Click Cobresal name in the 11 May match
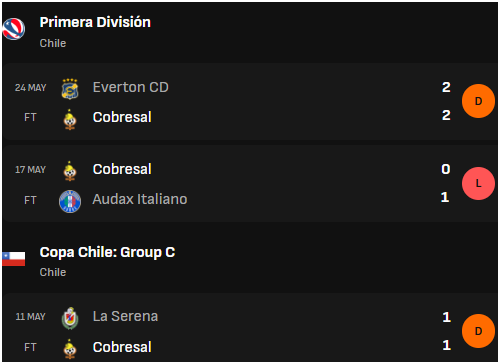The image size is (500, 364). click(x=122, y=347)
